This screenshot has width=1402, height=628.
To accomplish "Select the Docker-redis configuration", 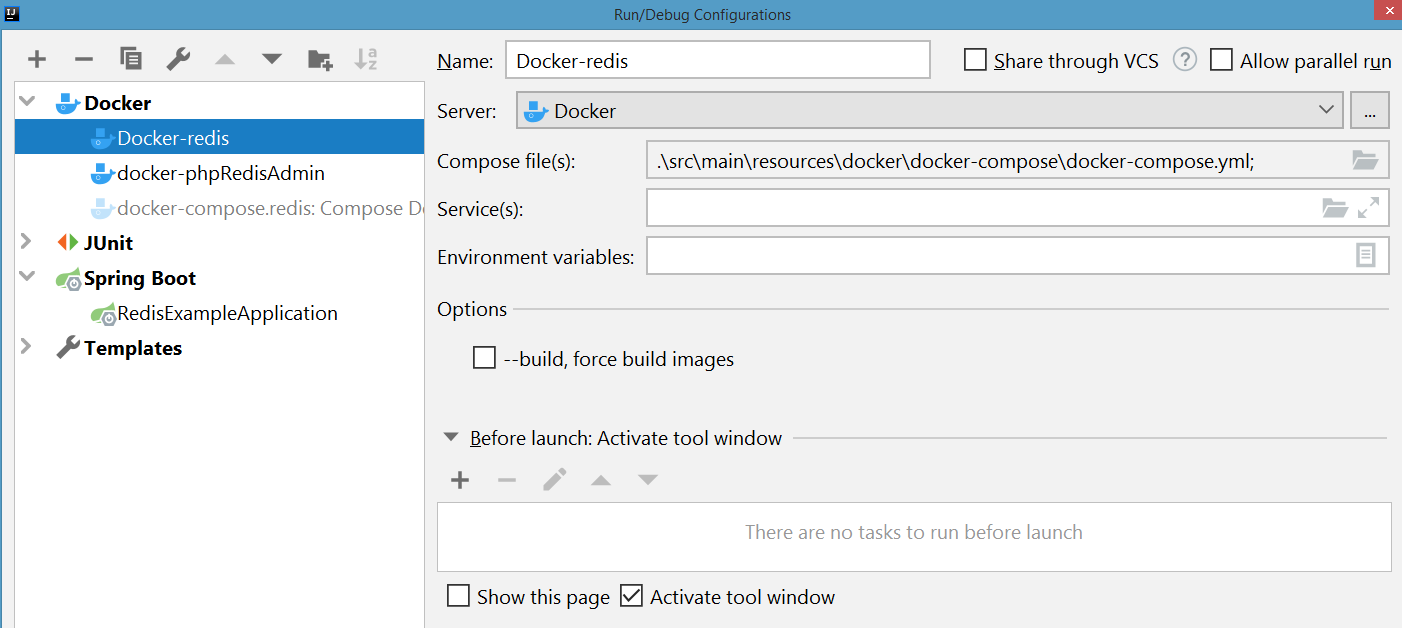I will tap(219, 138).
